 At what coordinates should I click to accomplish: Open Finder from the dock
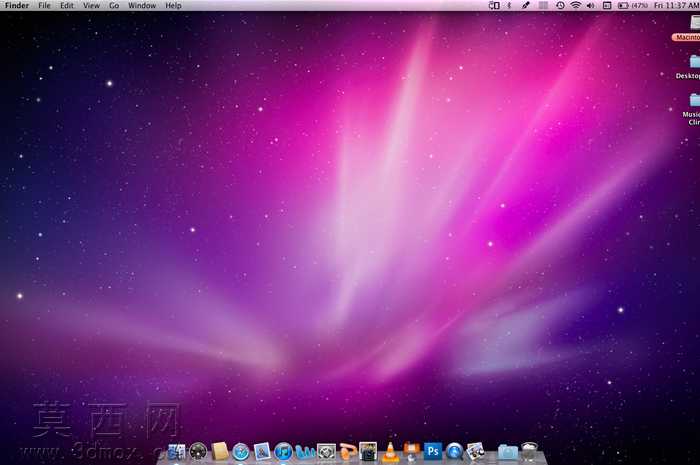177,452
